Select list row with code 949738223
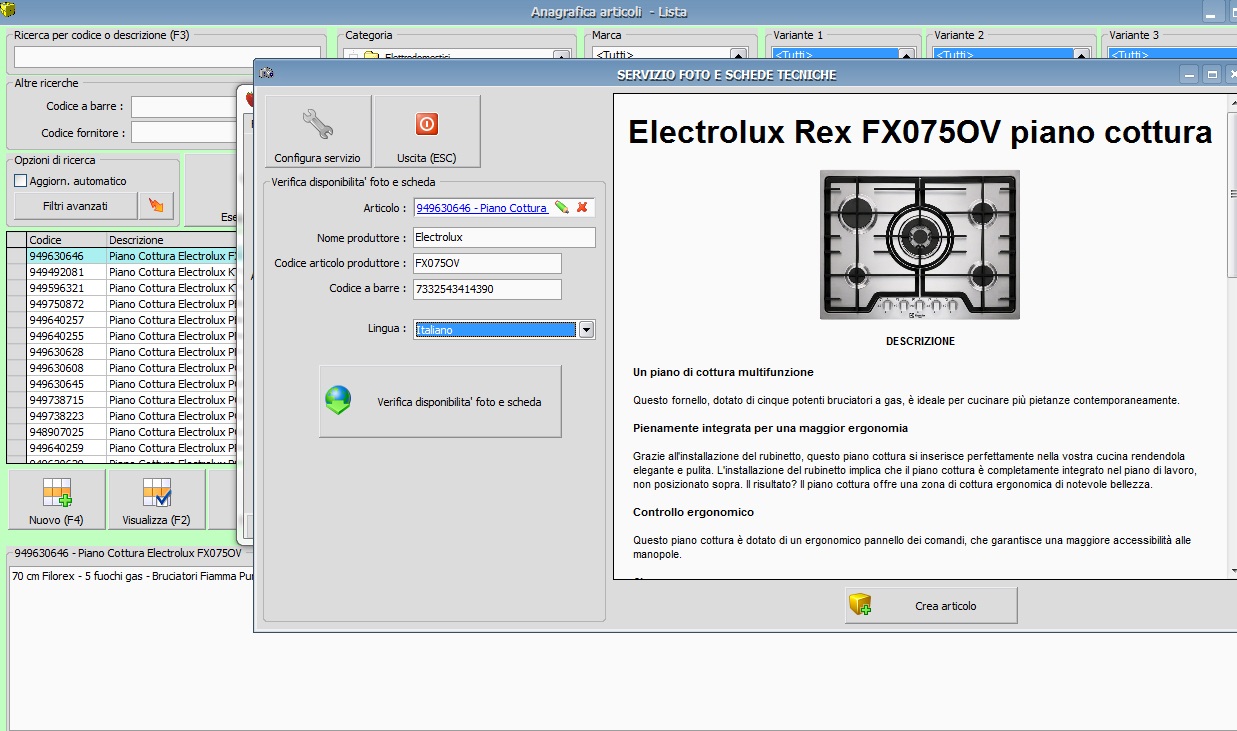This screenshot has width=1237, height=731. [x=122, y=416]
